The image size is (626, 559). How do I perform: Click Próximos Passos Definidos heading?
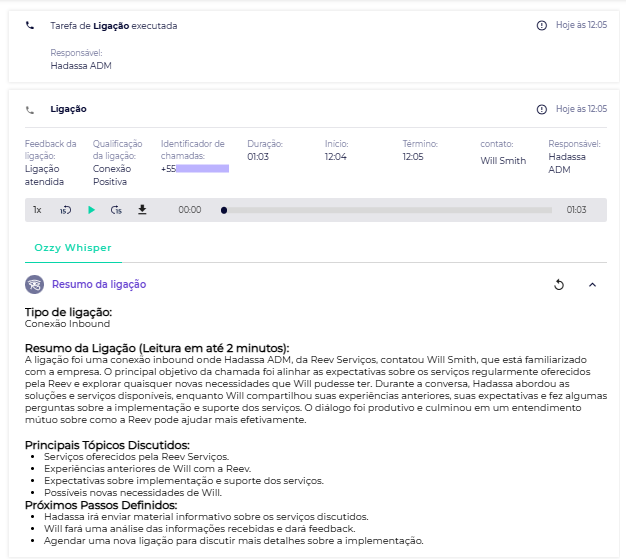click(x=101, y=505)
